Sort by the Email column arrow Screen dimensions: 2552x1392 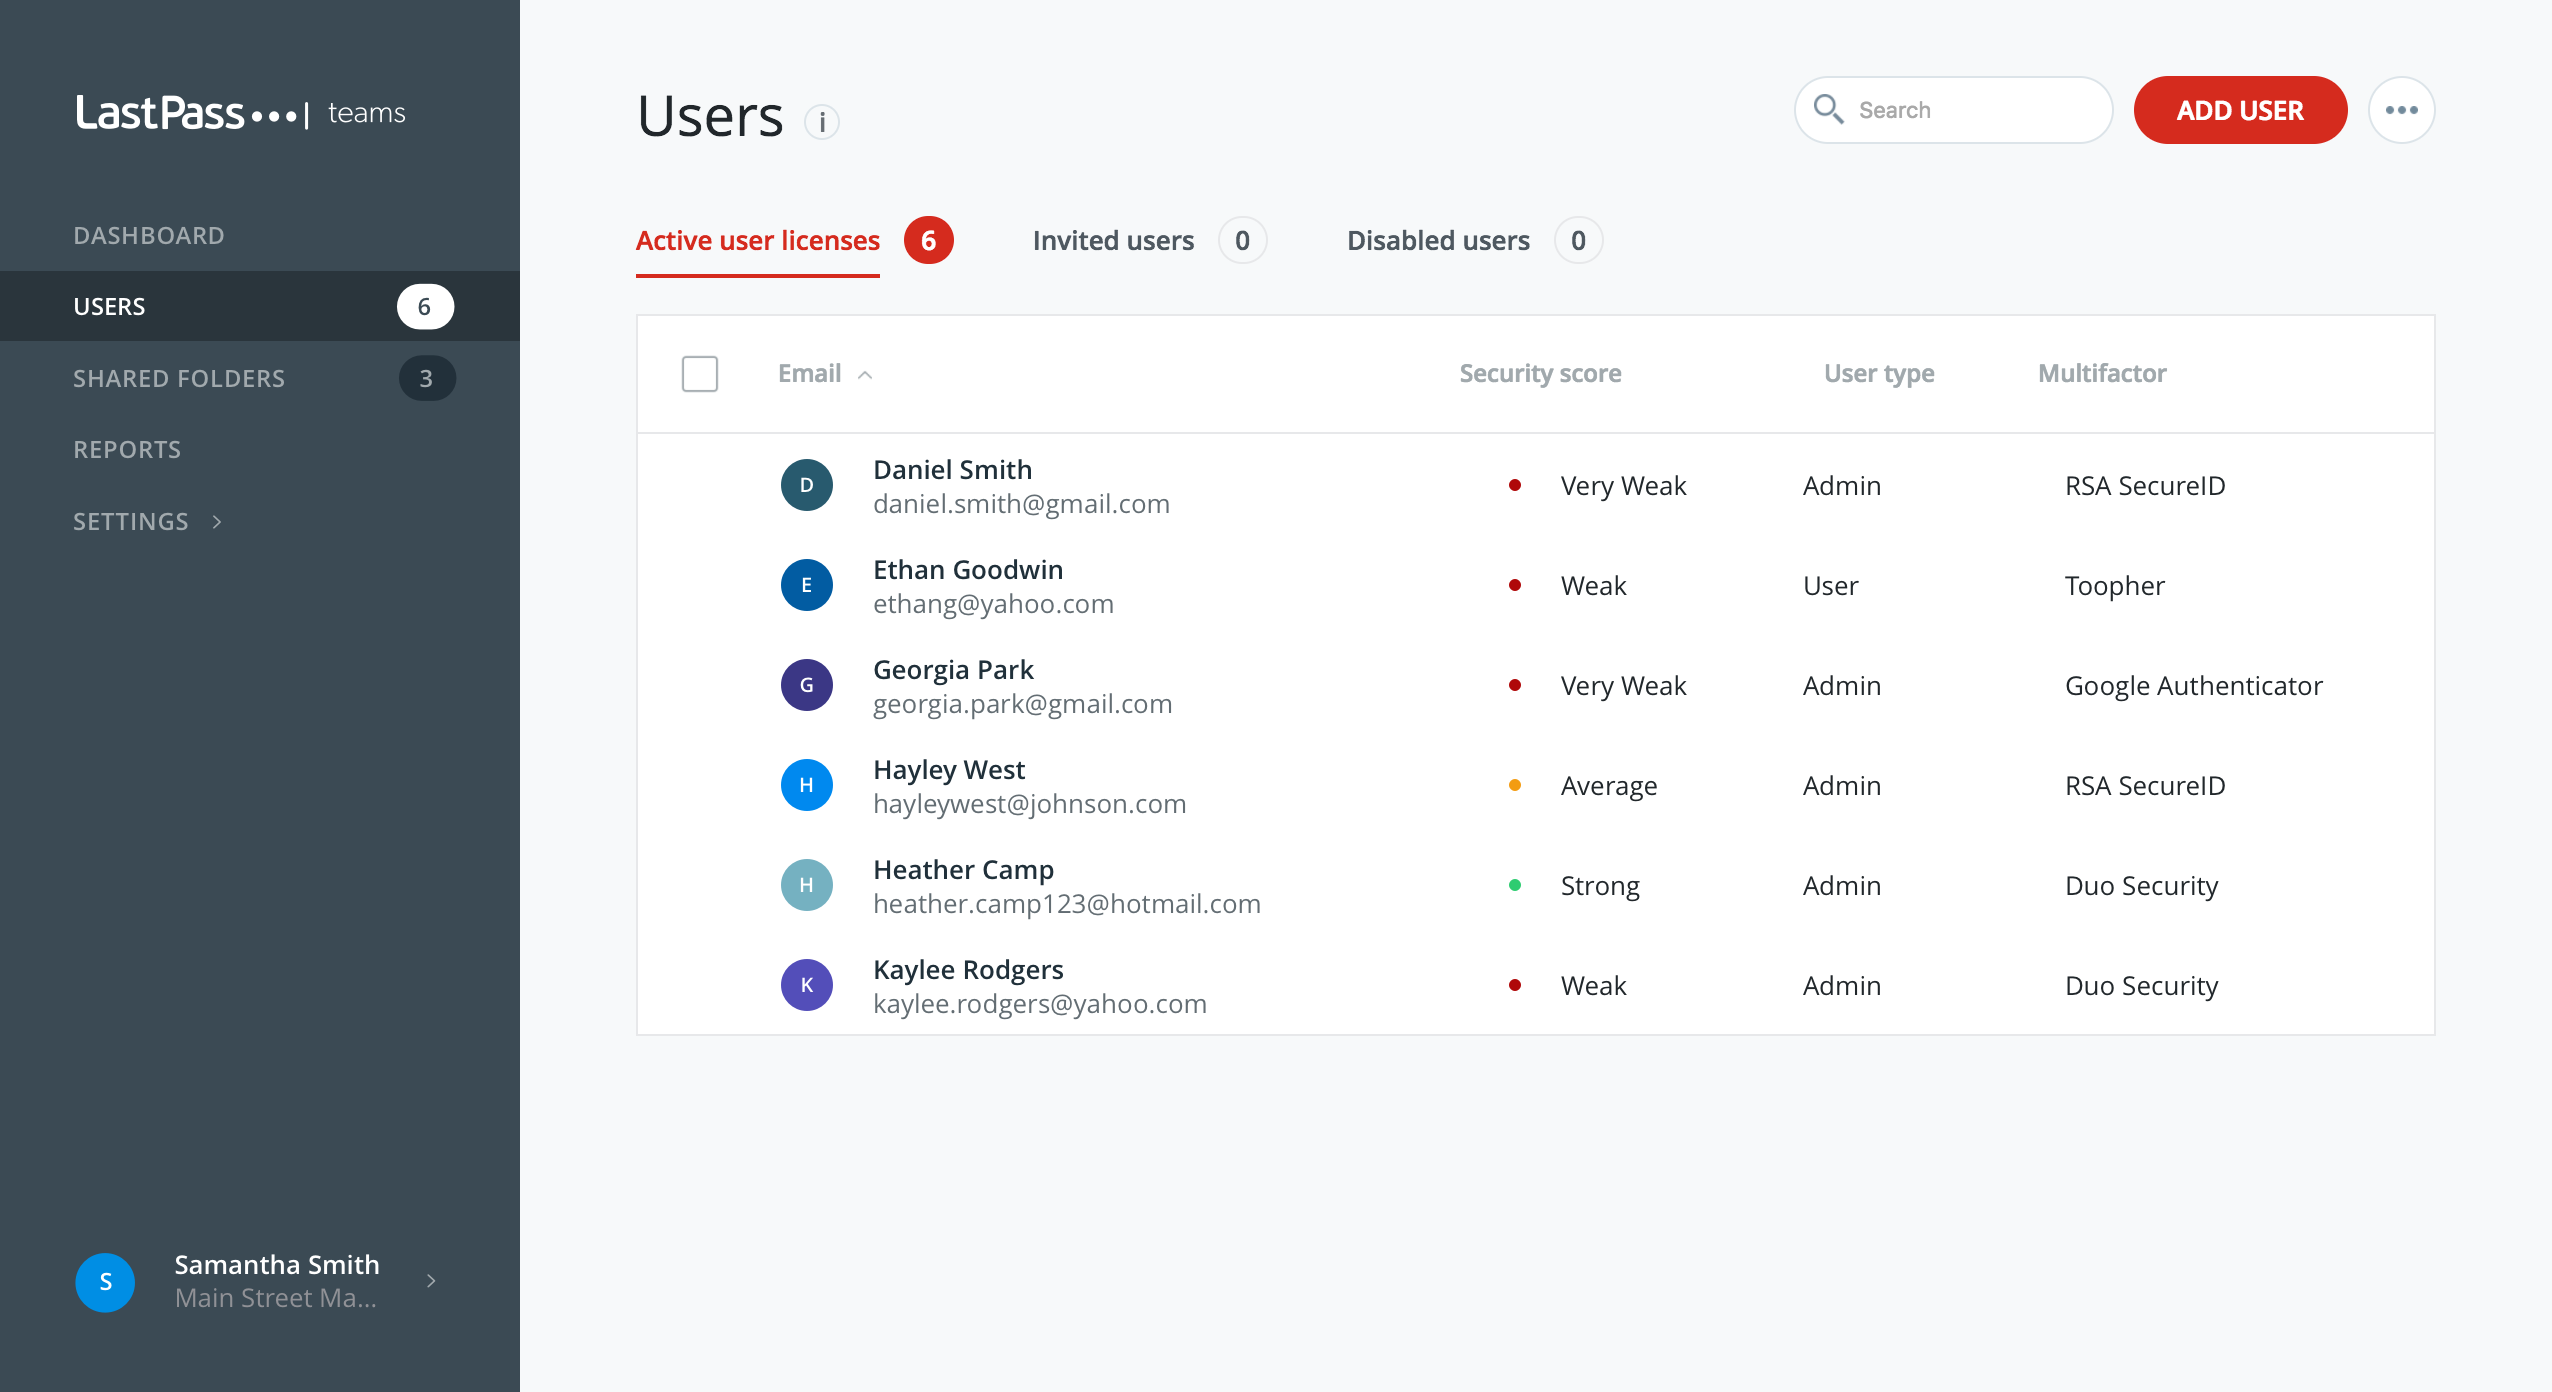866,375
